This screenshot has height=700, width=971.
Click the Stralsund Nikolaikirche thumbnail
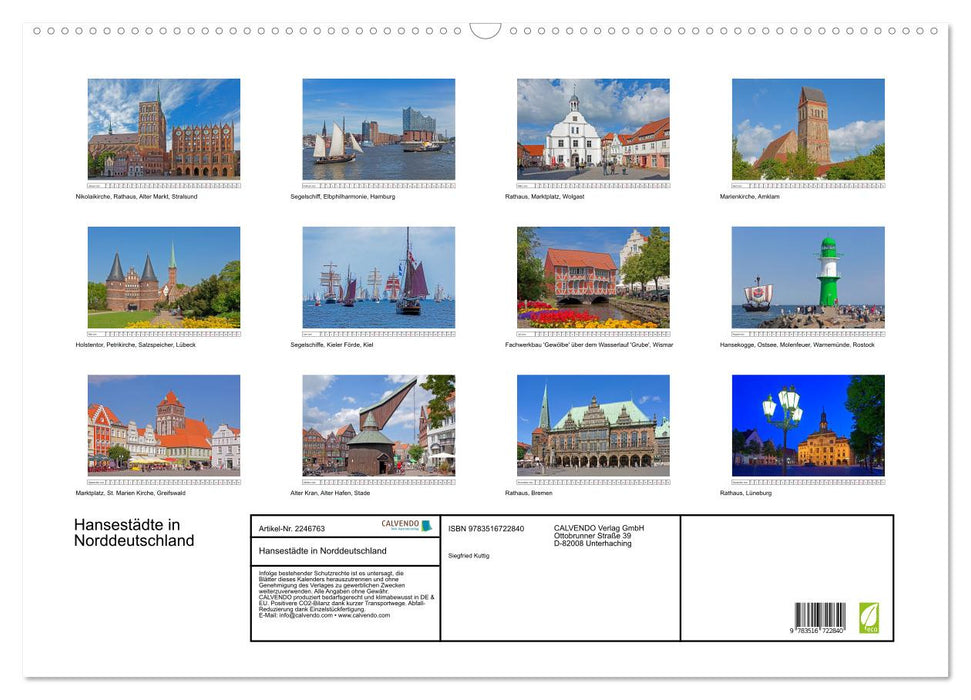pyautogui.click(x=164, y=131)
